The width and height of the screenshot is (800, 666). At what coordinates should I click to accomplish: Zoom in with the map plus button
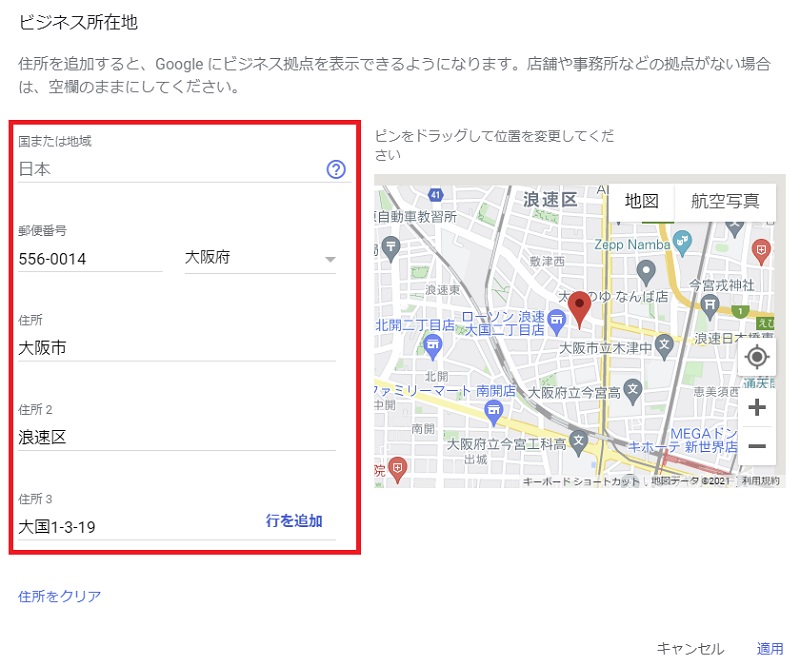757,407
